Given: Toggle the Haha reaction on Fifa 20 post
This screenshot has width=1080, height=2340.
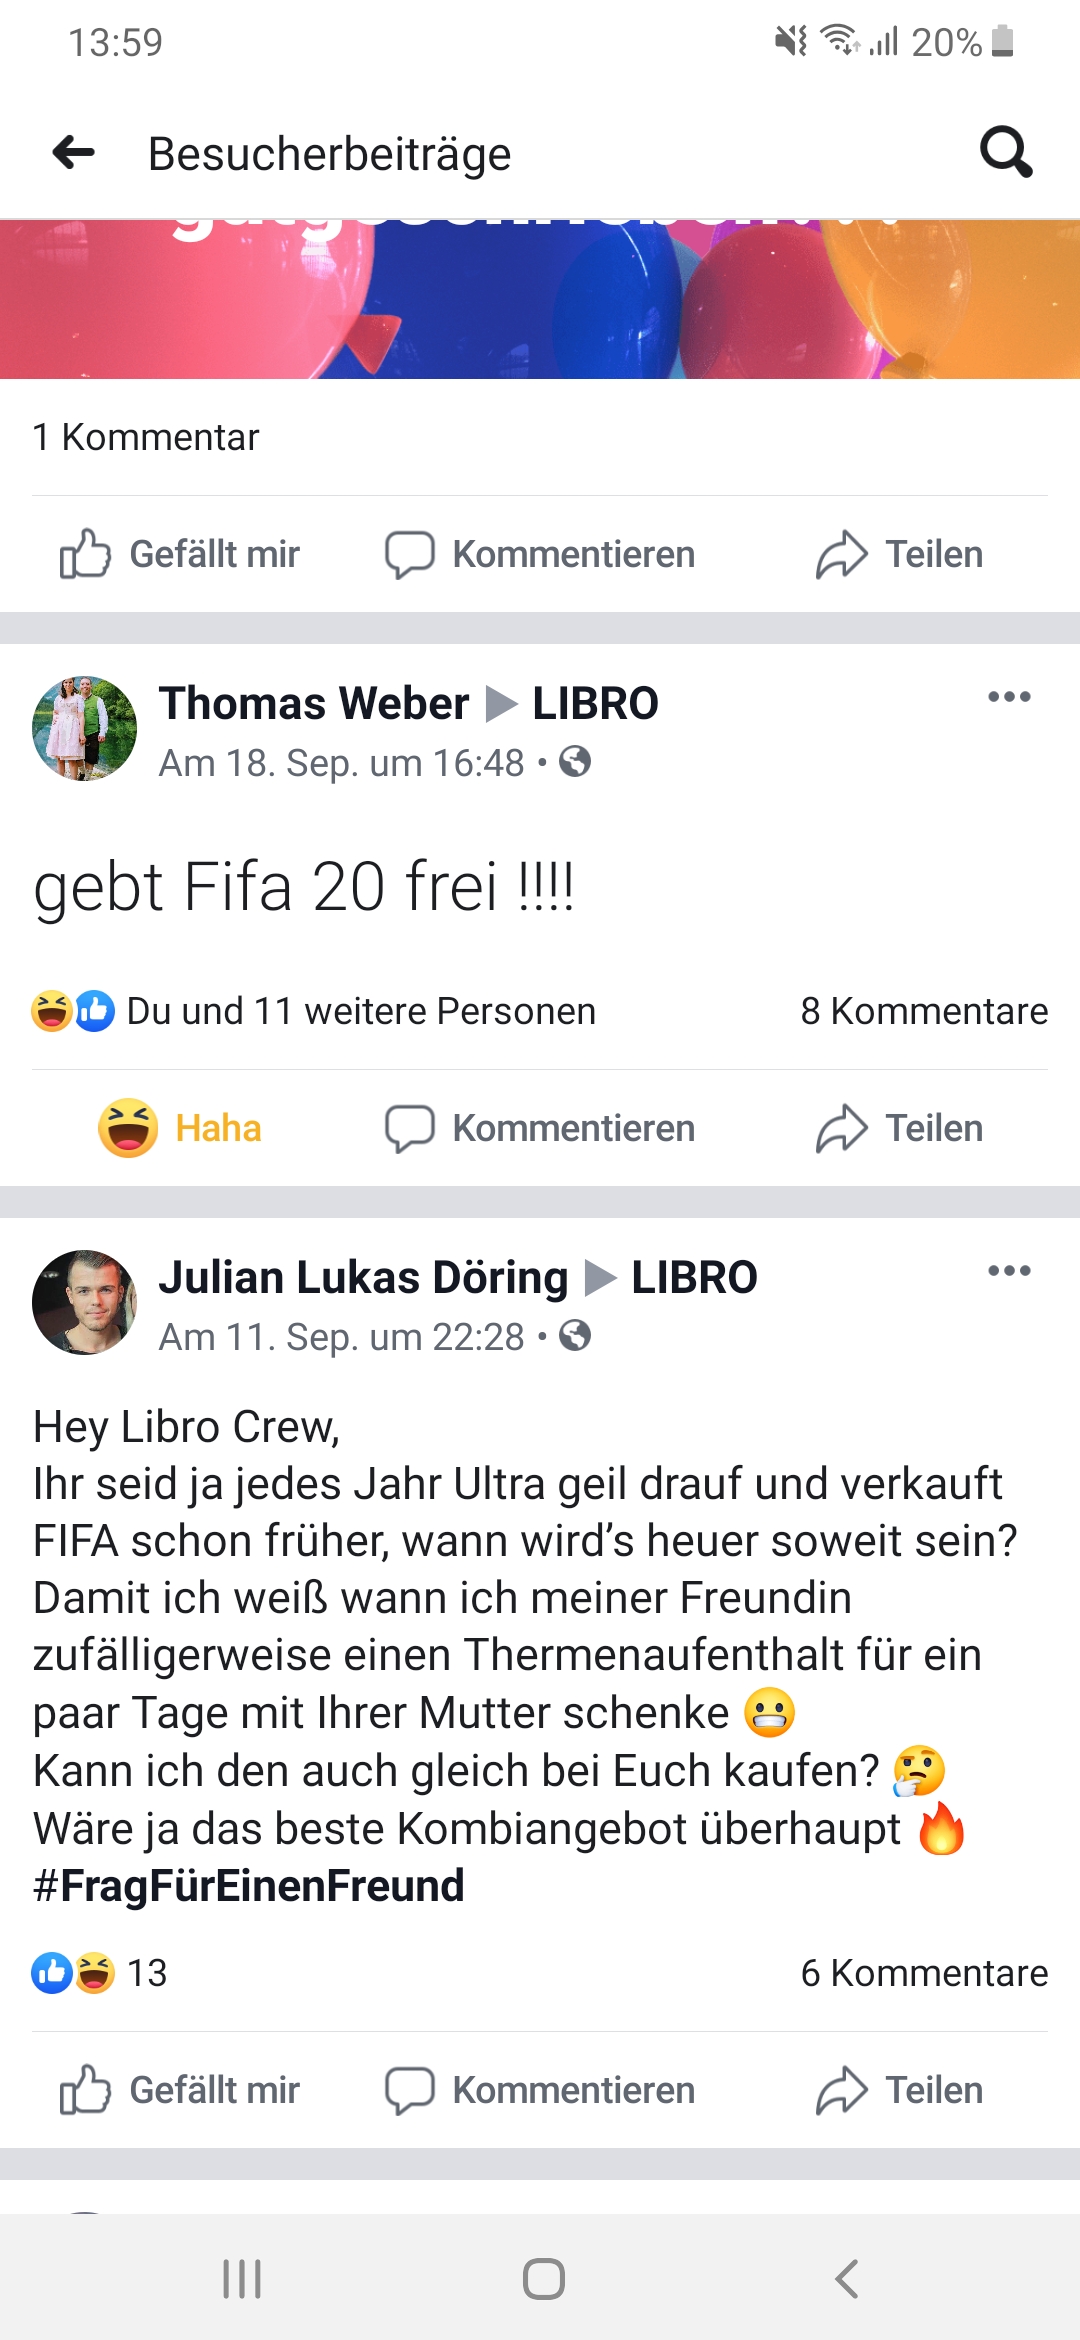Looking at the screenshot, I should coord(180,1128).
